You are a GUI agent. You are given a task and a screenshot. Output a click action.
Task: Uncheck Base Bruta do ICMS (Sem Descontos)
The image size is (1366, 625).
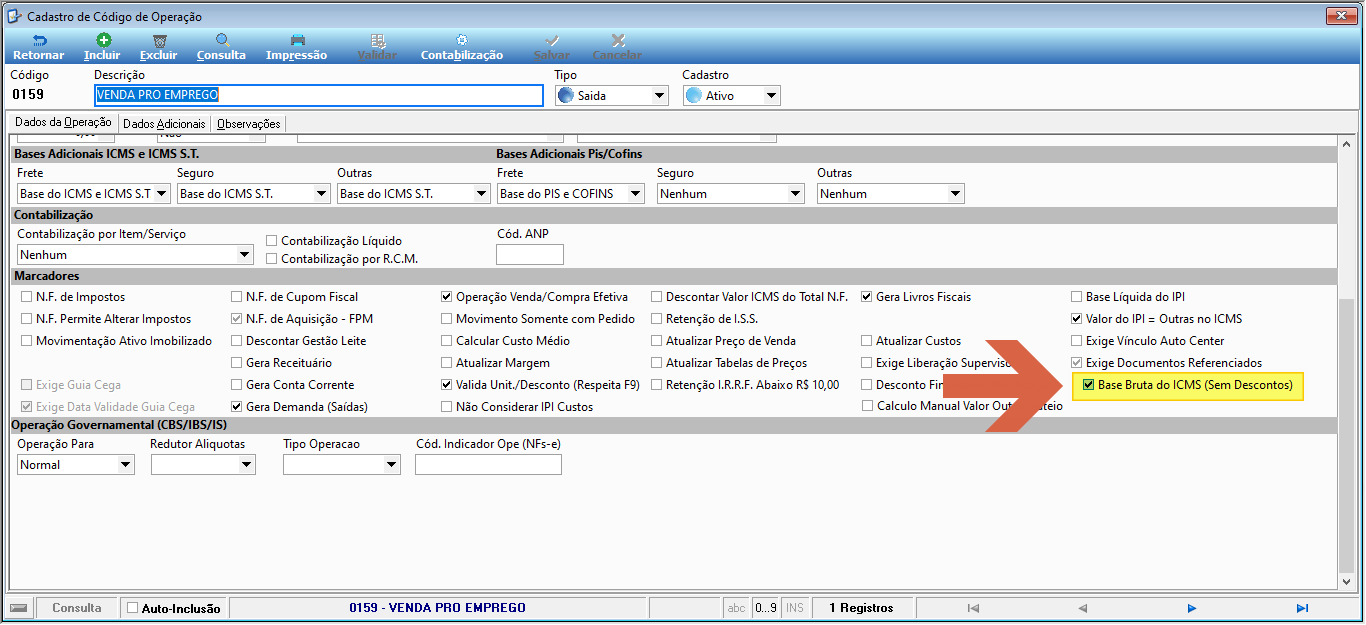point(1088,385)
